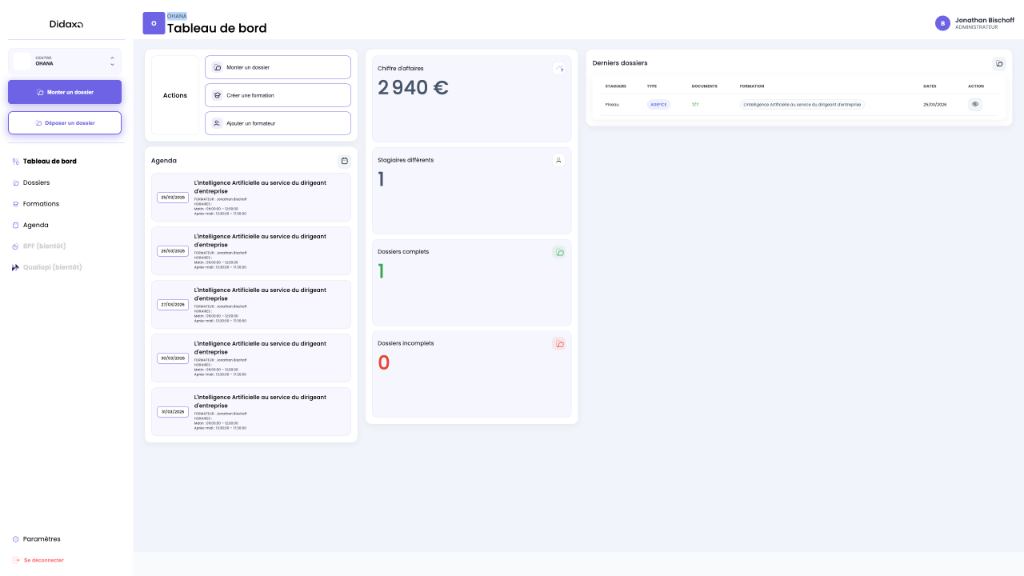Click the purple Monter un dossier sidebar button
The height and width of the screenshot is (576, 1024).
click(x=65, y=92)
